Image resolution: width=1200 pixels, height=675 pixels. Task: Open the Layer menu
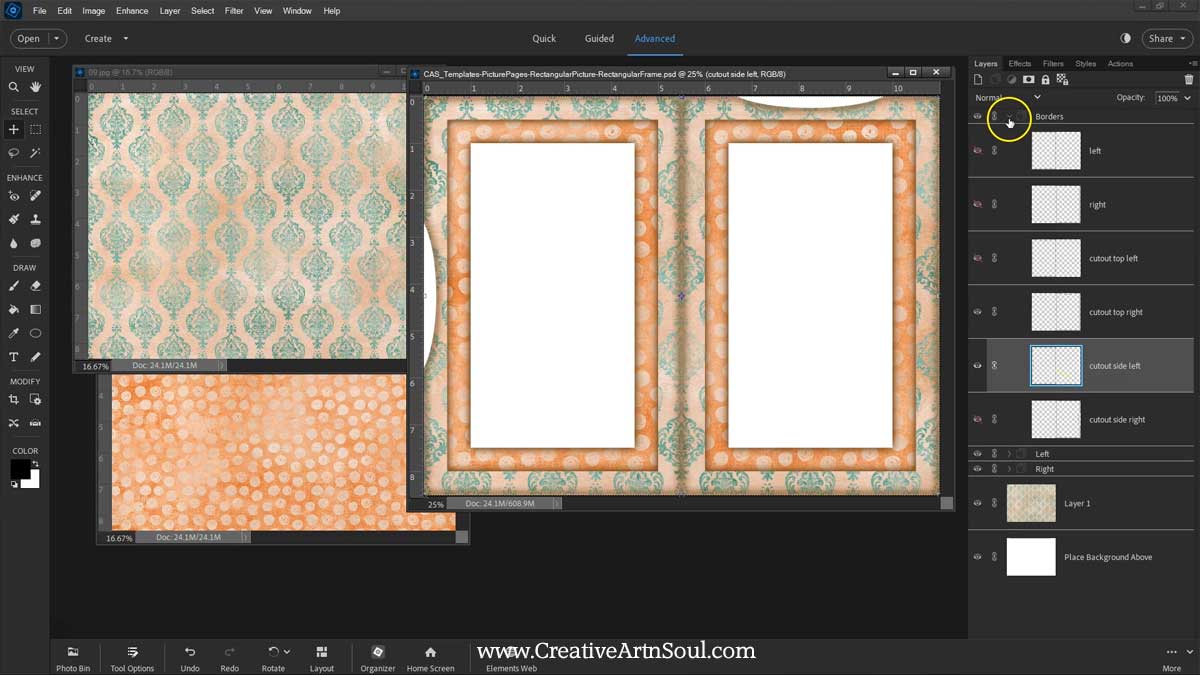[x=170, y=11]
